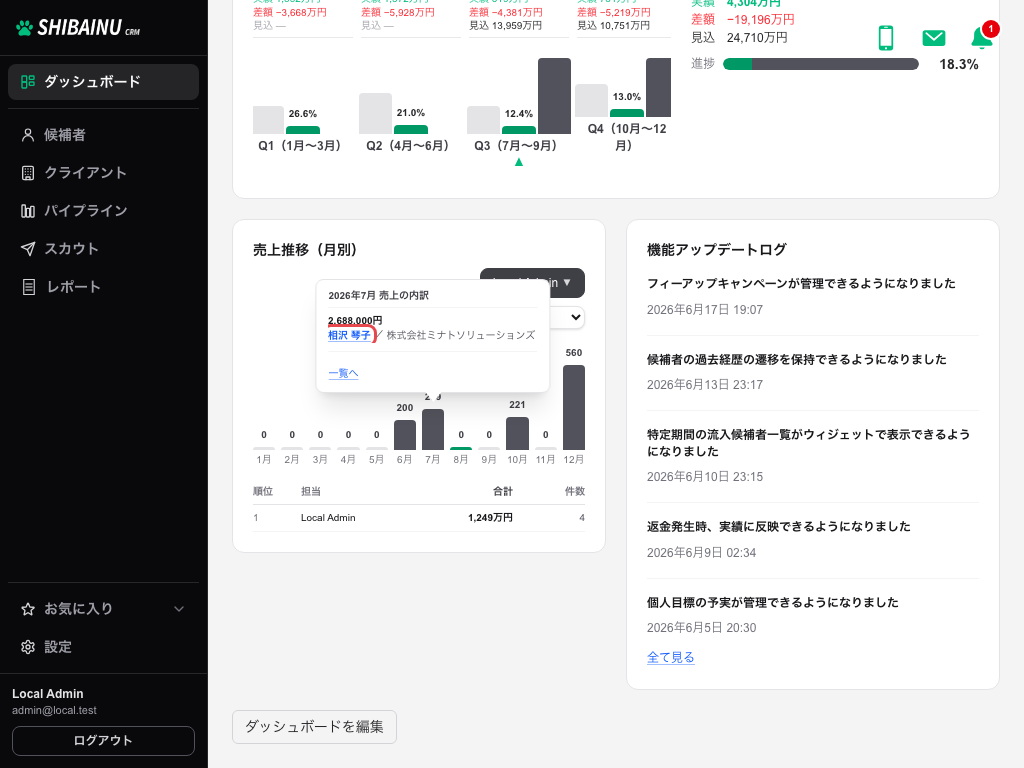Click the 2026年6月17日 19:07 timestamp
1024x768 pixels.
pos(705,310)
